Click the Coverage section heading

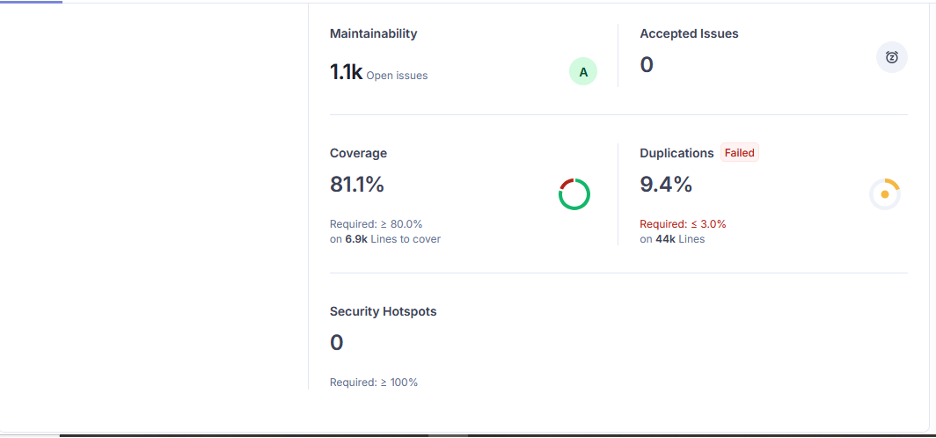tap(358, 153)
